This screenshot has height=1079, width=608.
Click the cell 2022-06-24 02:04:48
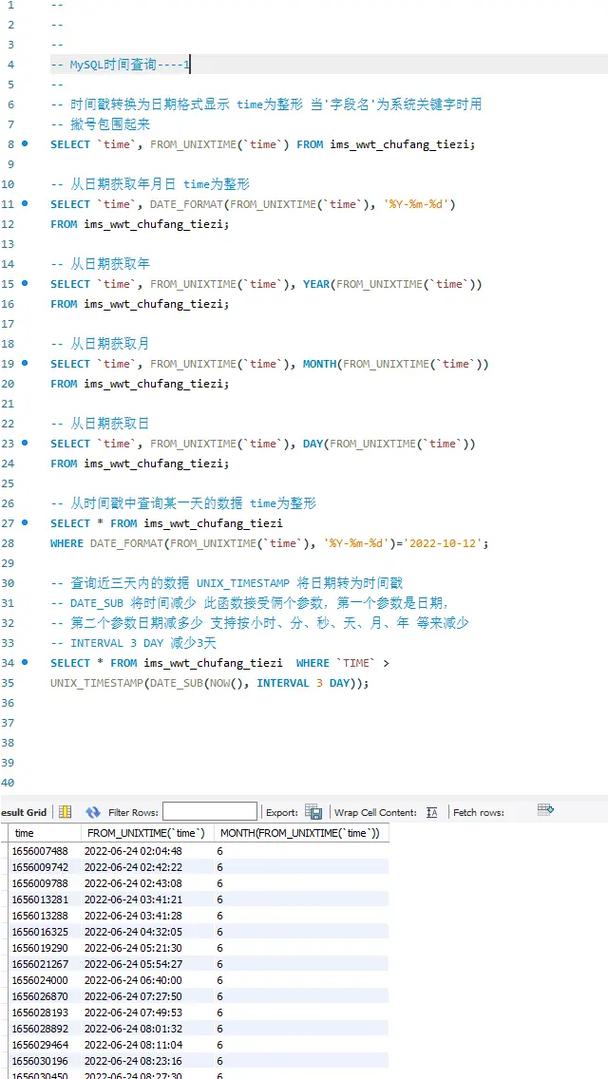tap(133, 851)
